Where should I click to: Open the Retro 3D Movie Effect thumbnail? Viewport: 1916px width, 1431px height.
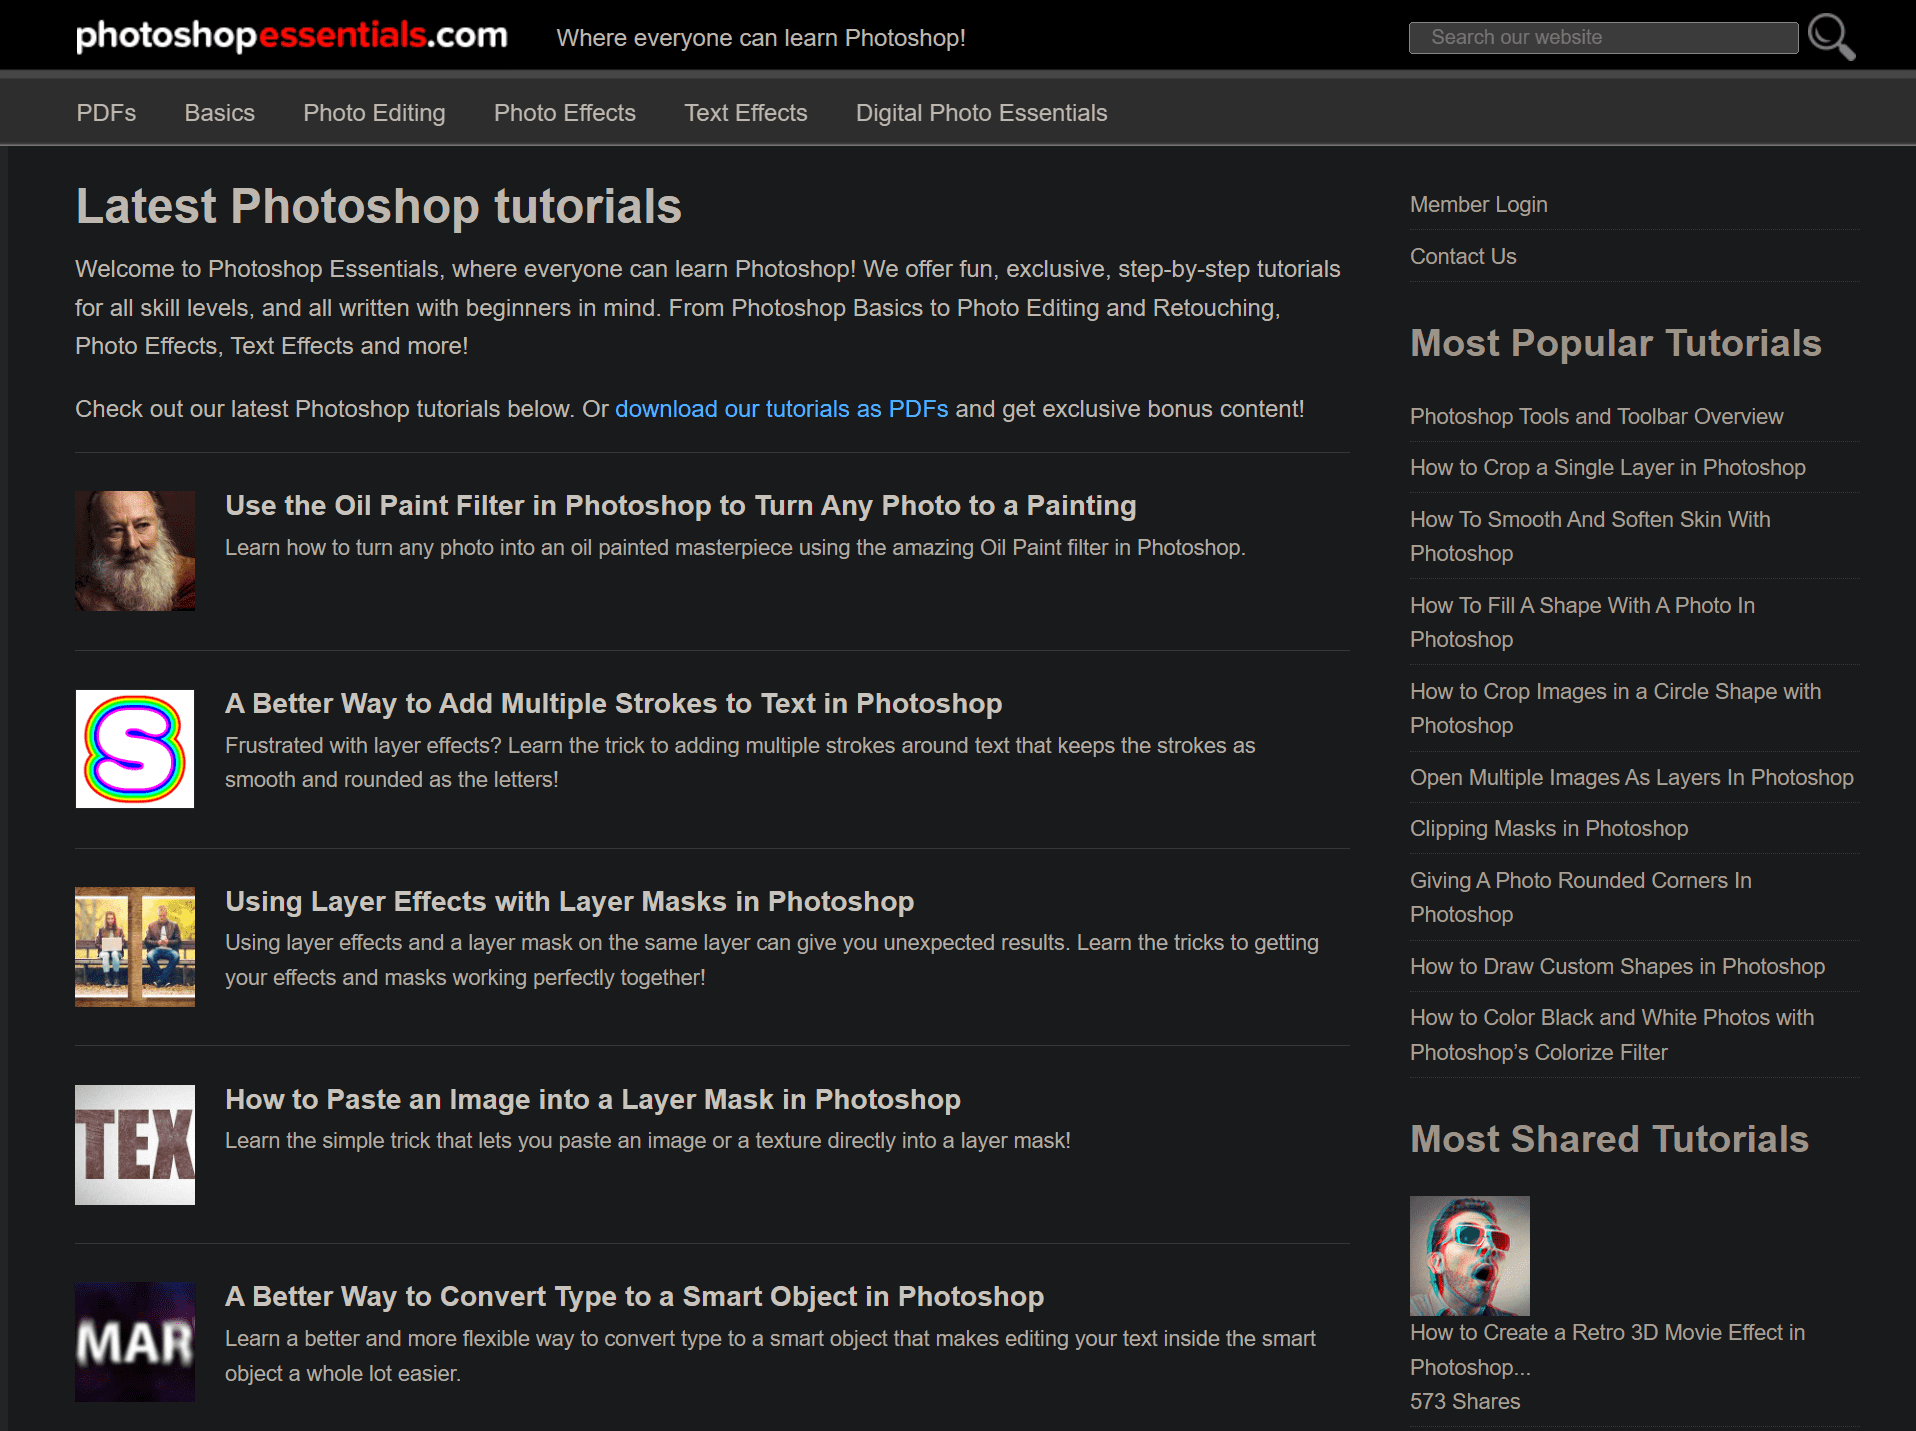point(1469,1255)
